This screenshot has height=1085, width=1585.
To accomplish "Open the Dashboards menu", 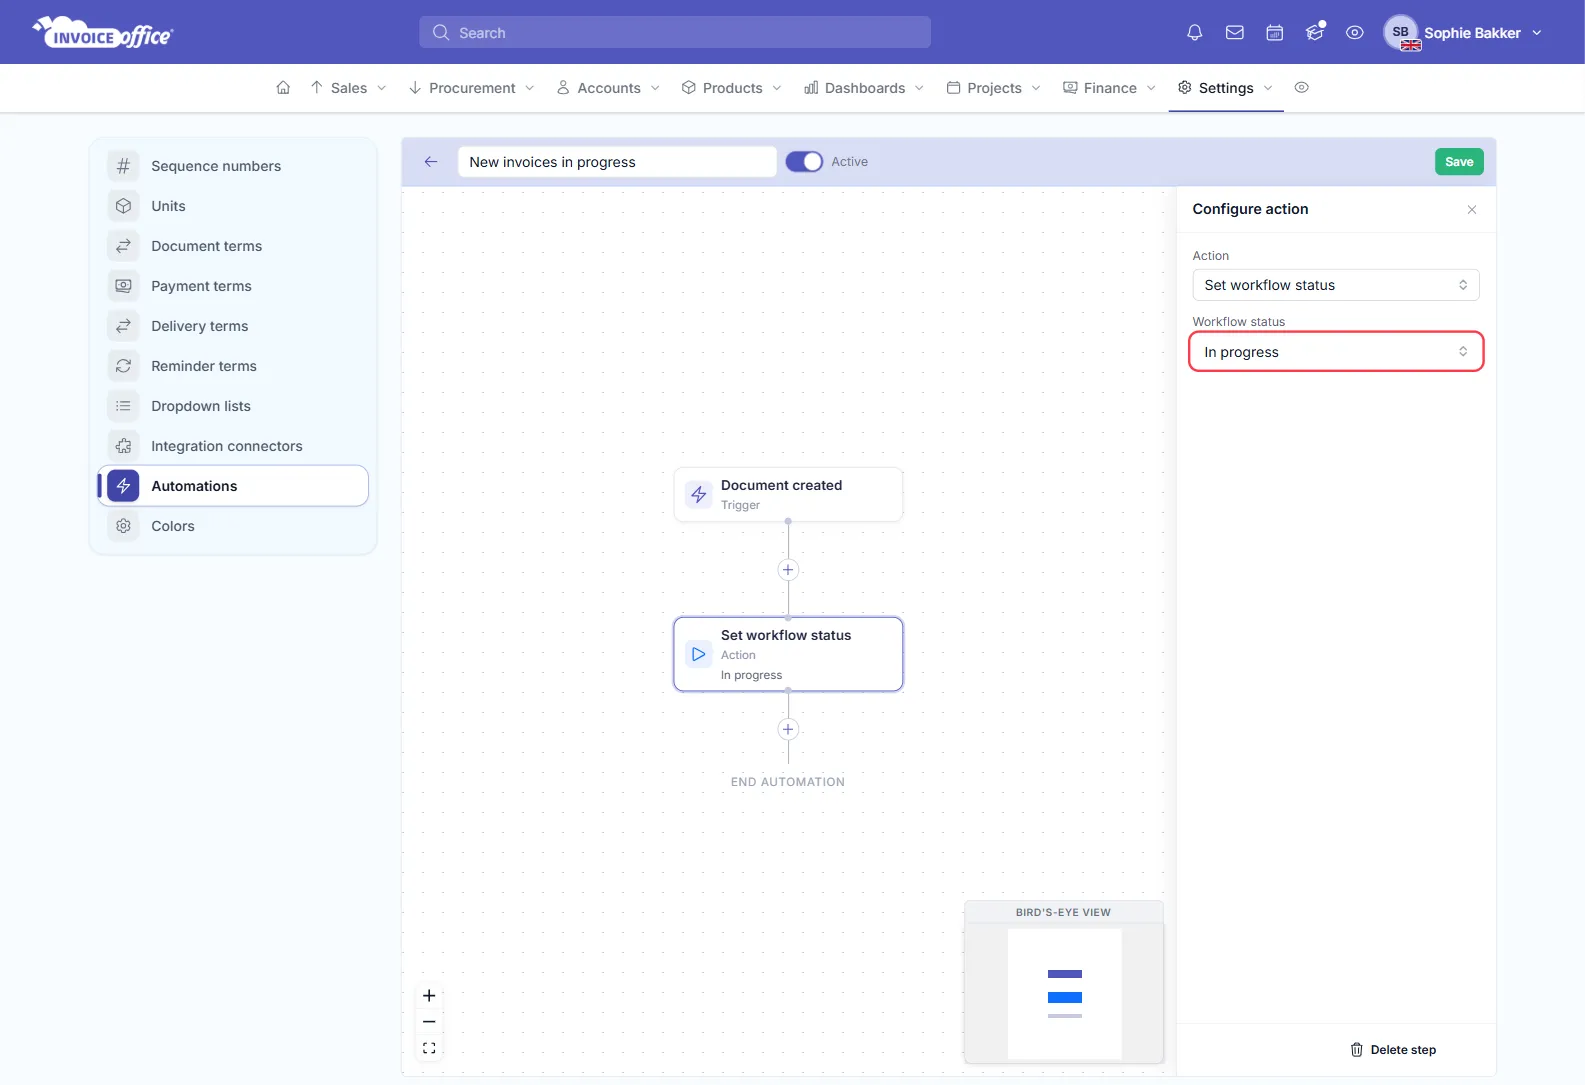I will point(864,88).
